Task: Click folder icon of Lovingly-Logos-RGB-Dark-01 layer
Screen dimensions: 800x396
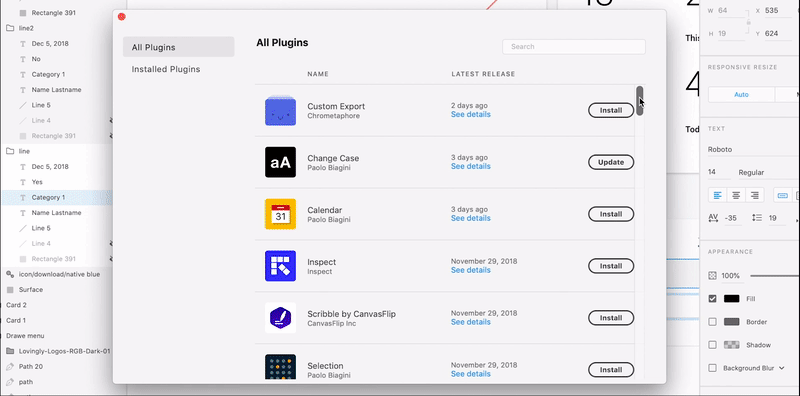Action: point(10,351)
